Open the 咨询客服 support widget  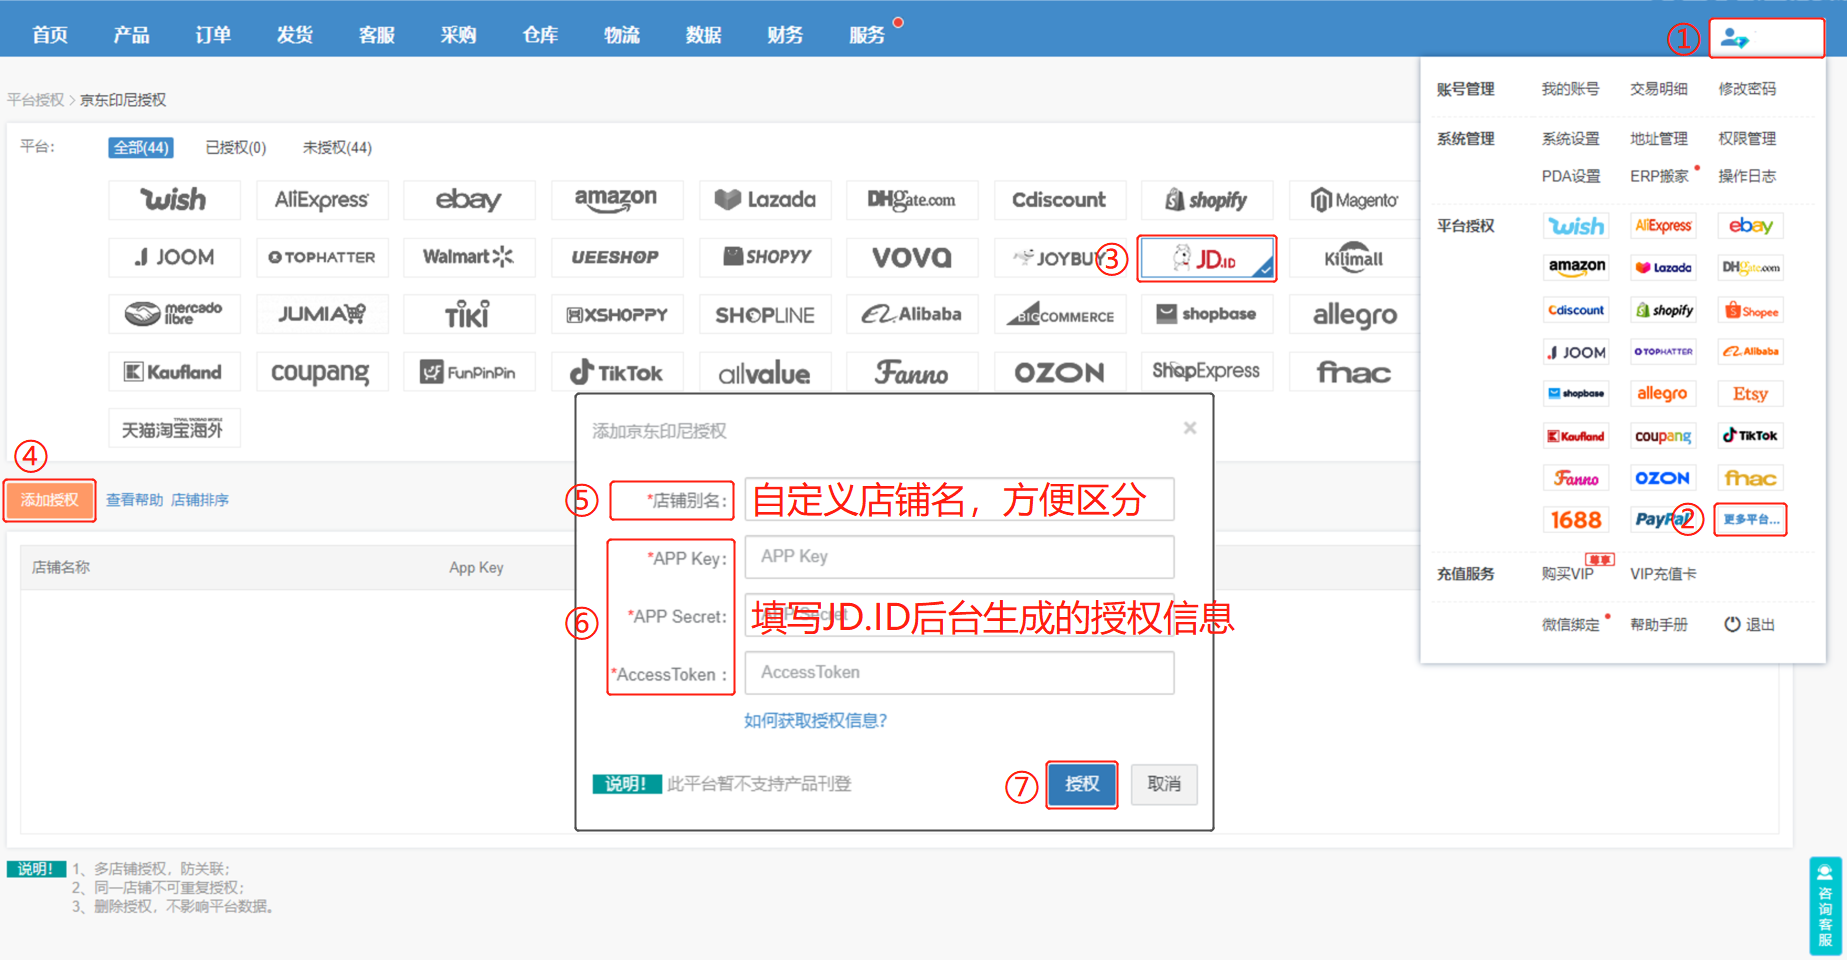pos(1825,906)
